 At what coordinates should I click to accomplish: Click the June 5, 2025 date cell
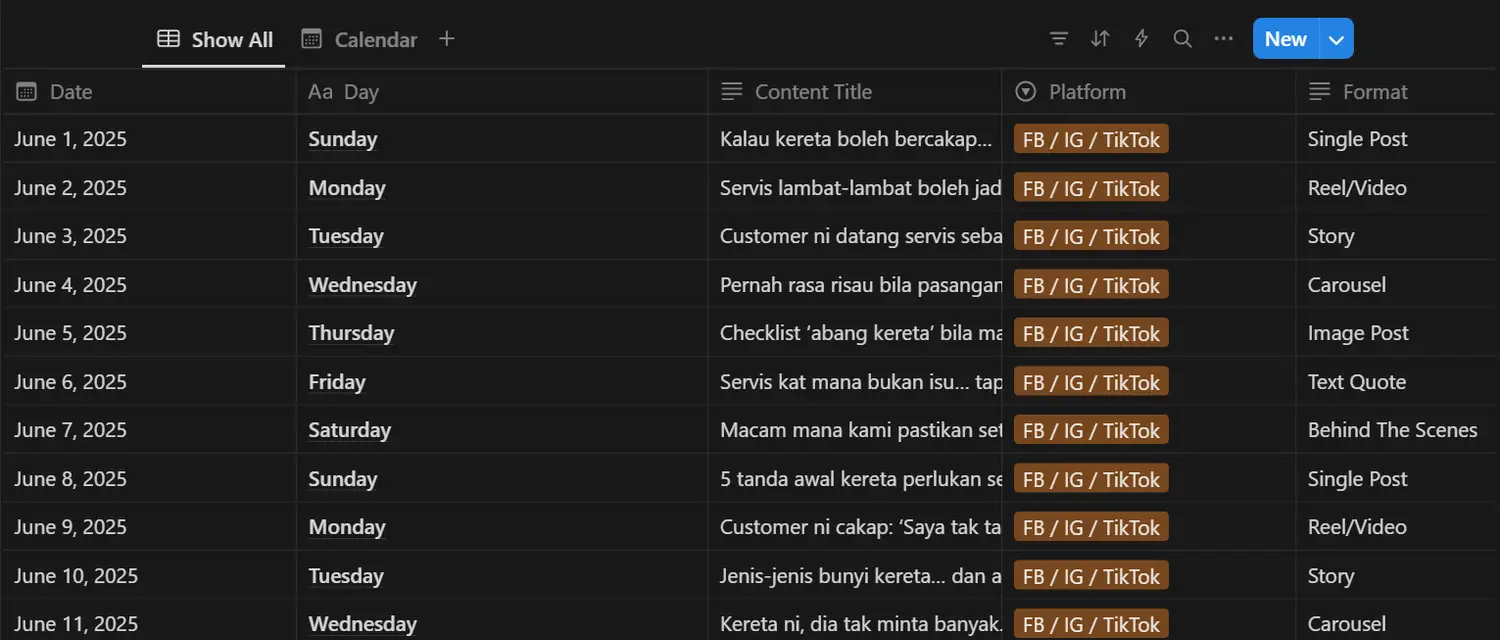(71, 333)
